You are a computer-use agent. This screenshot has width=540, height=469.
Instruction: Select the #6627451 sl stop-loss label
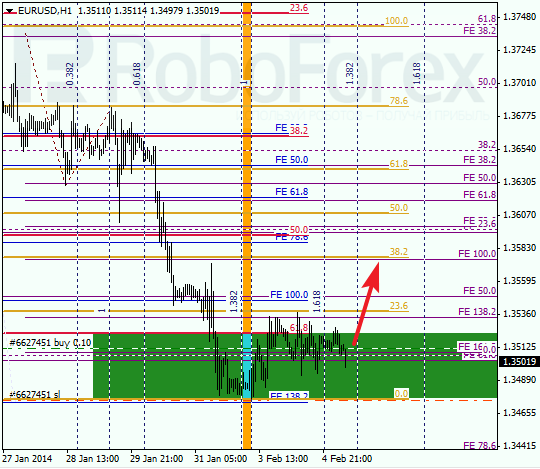click(x=35, y=394)
